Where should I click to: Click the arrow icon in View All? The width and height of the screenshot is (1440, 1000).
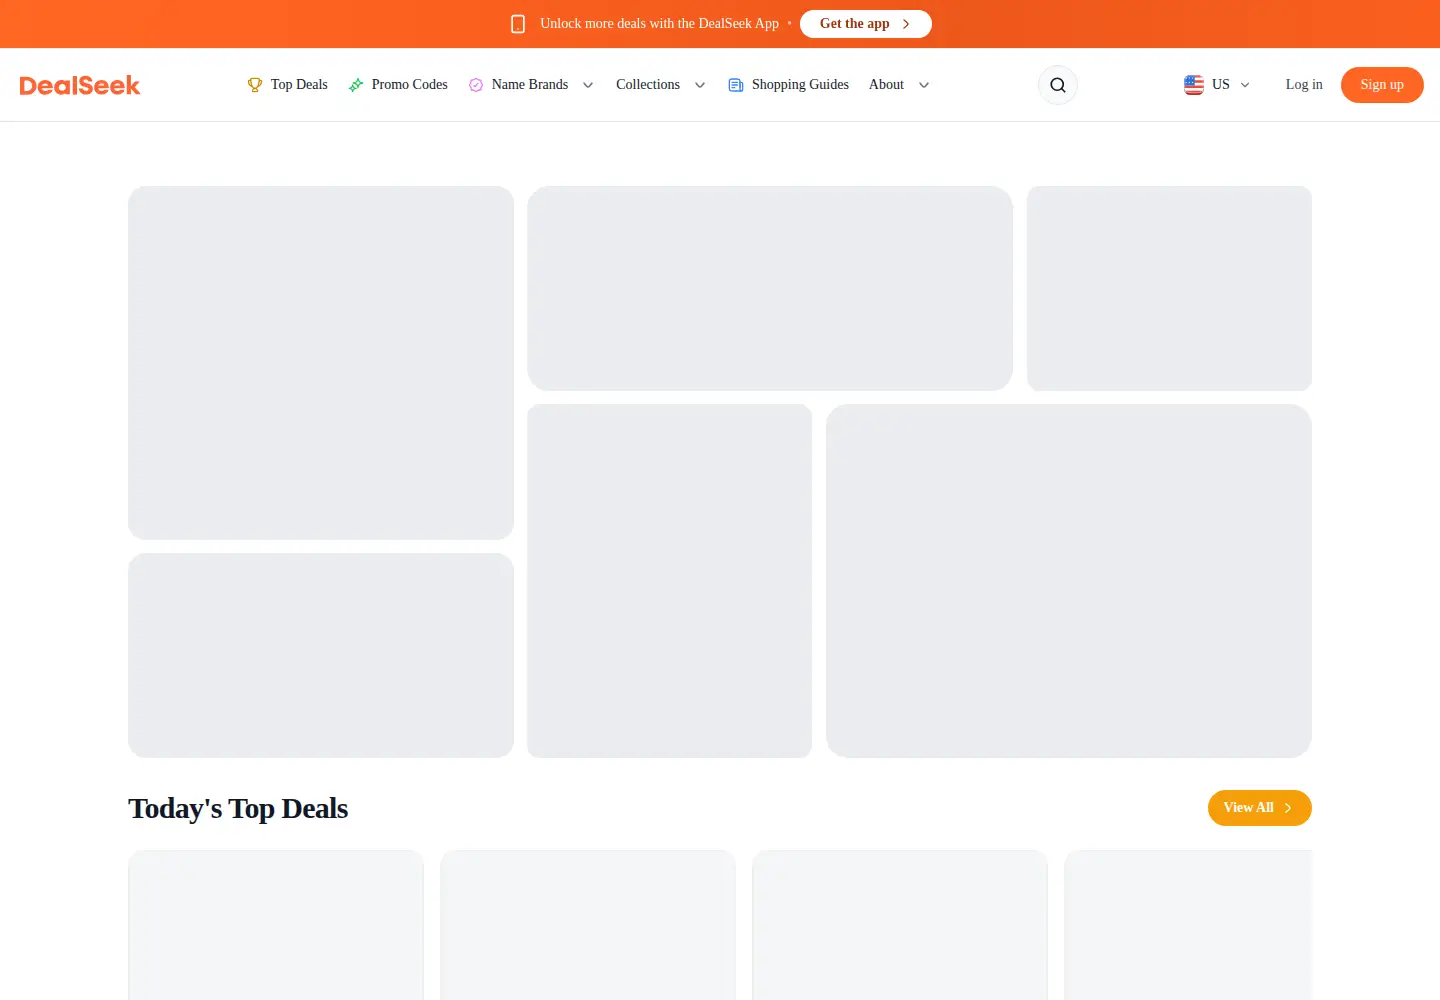[x=1288, y=808]
